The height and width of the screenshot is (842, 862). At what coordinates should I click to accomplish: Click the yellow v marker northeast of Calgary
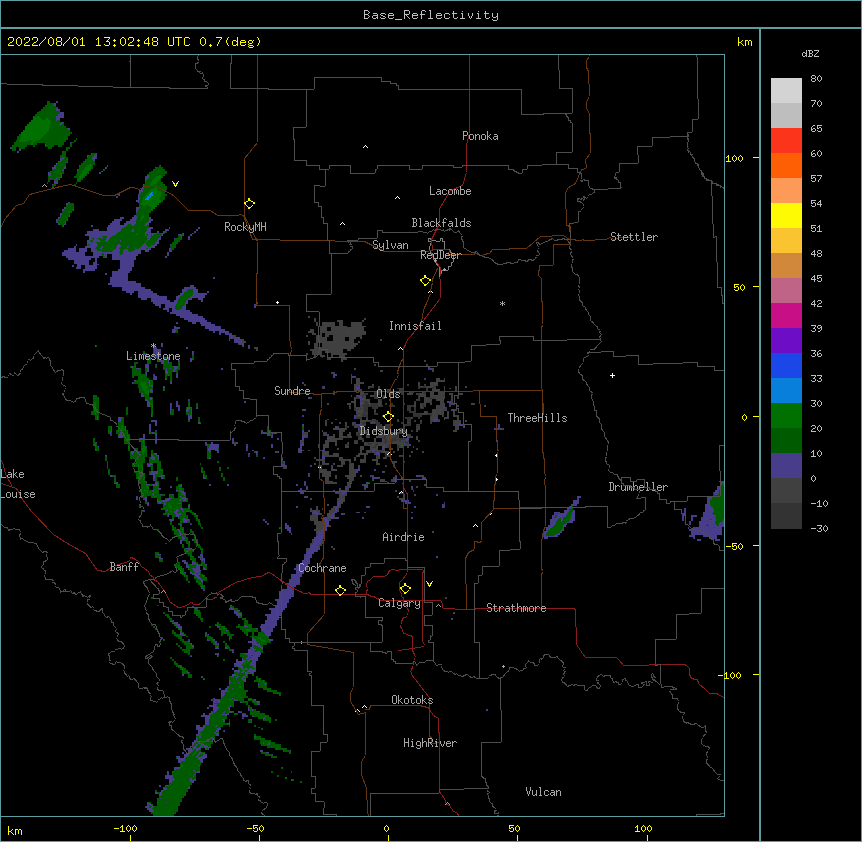coord(429,584)
